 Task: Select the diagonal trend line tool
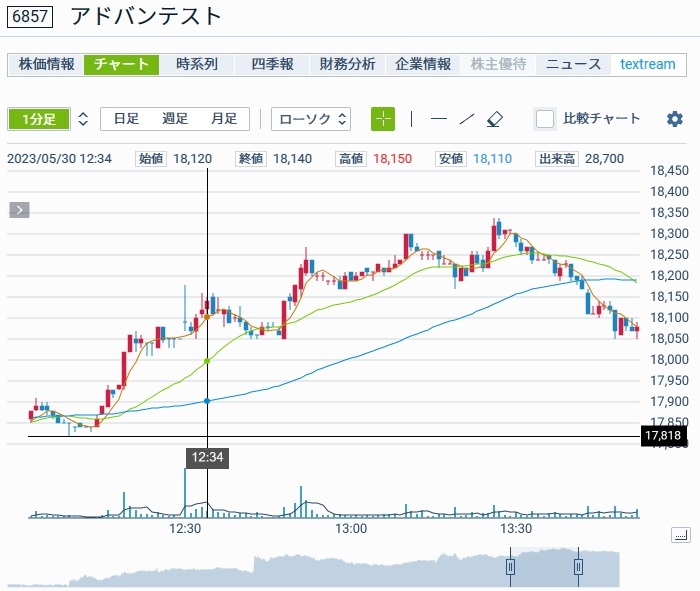(x=466, y=119)
